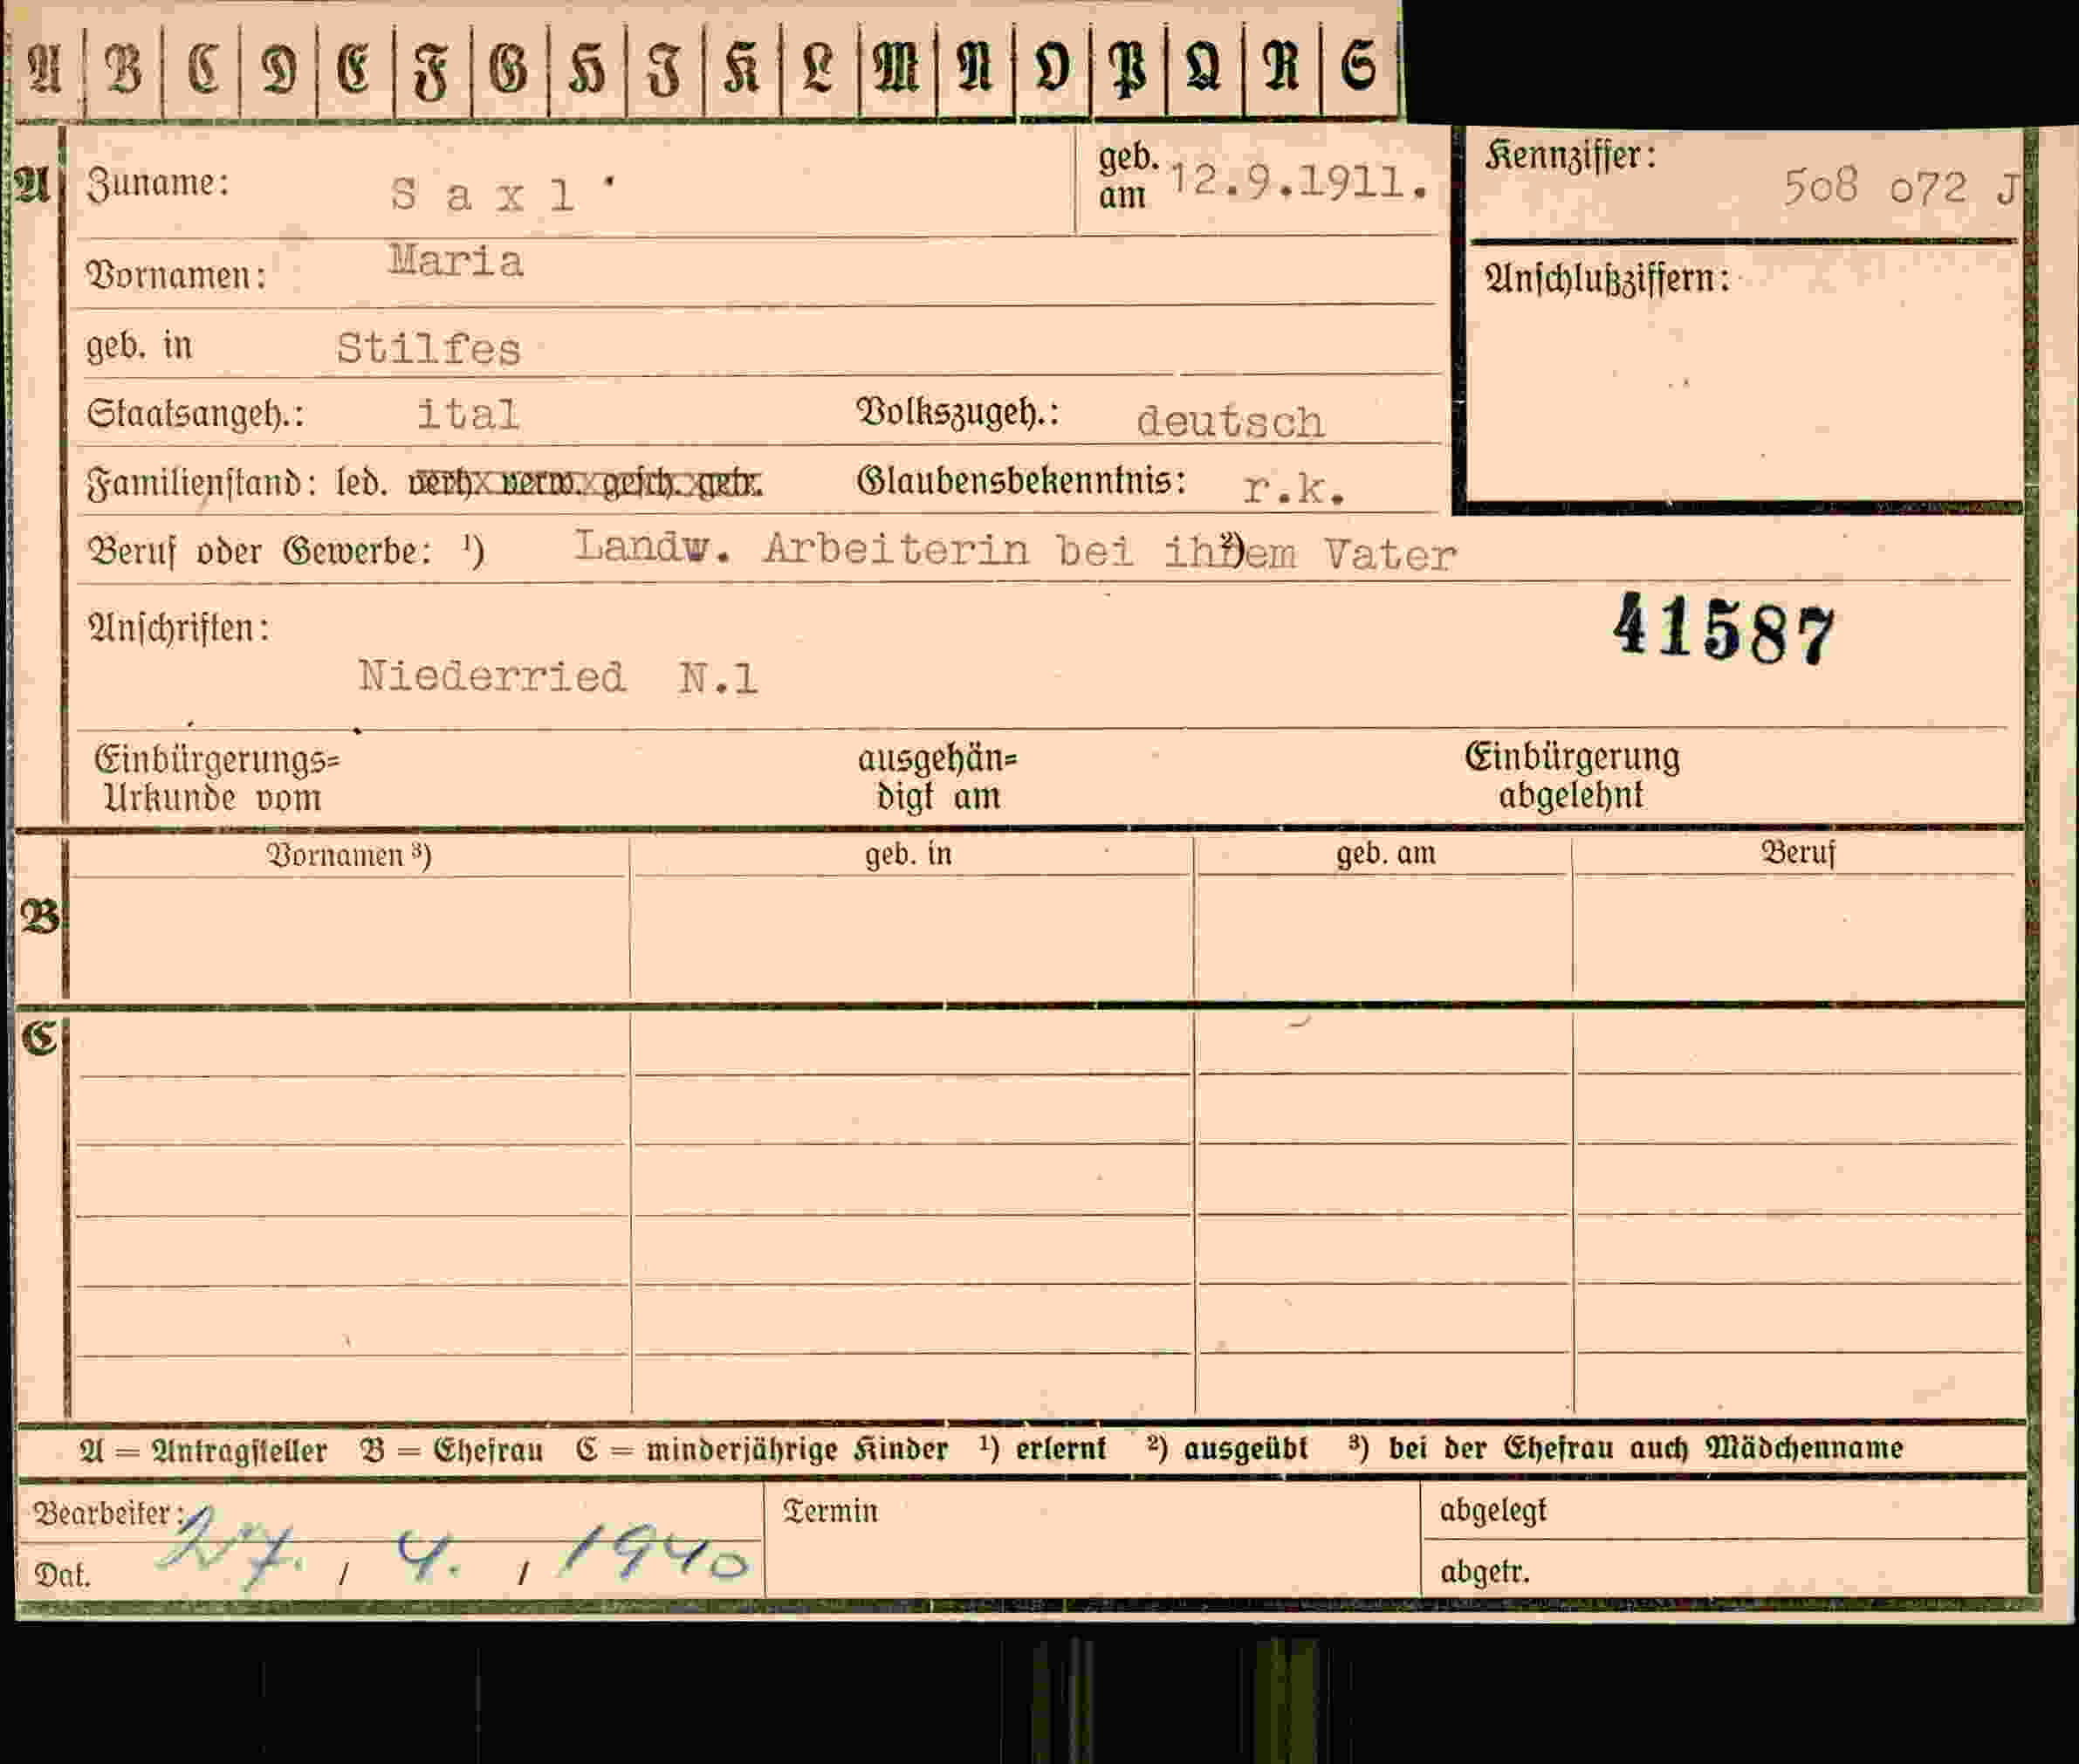Select the Fraktur letter B index tab
Screen dimensions: 2079x1764
[123, 70]
